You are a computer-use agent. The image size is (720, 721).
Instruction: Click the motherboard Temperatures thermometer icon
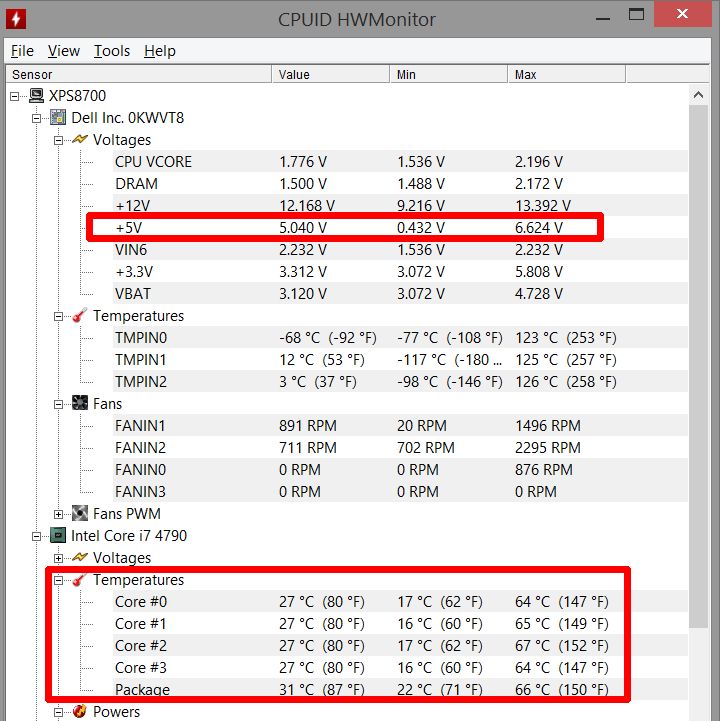point(80,315)
